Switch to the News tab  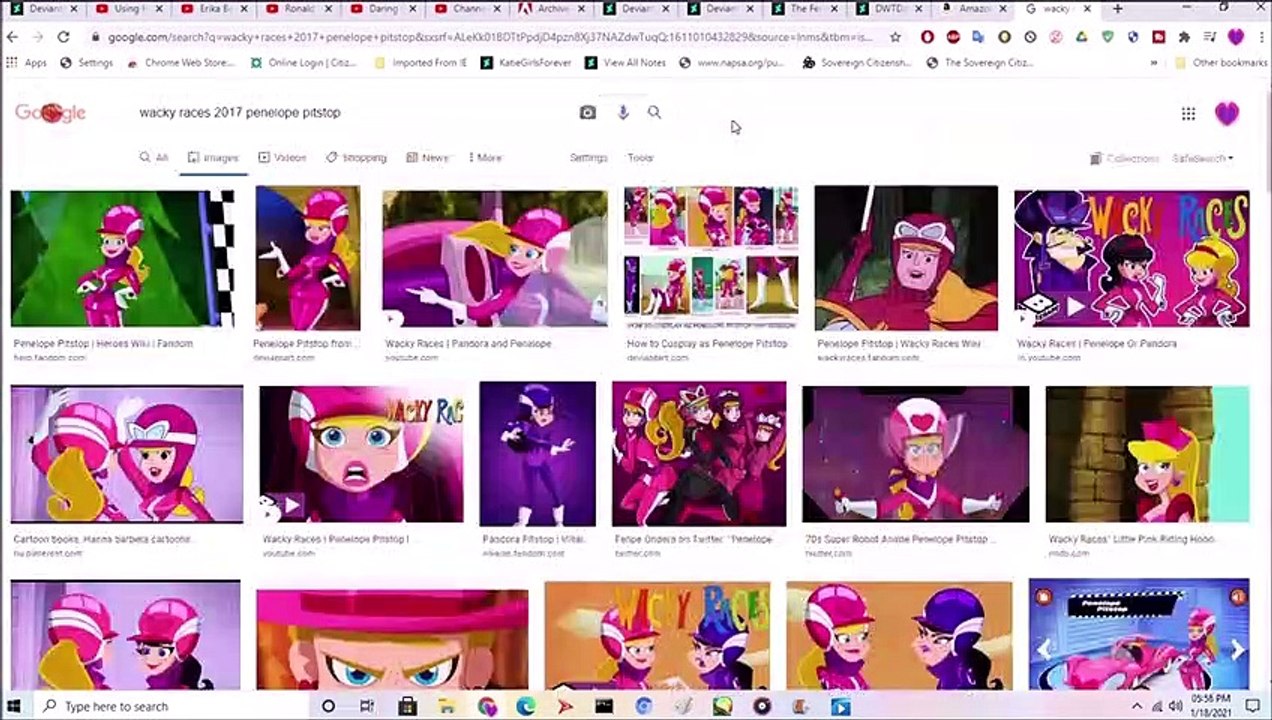(427, 158)
